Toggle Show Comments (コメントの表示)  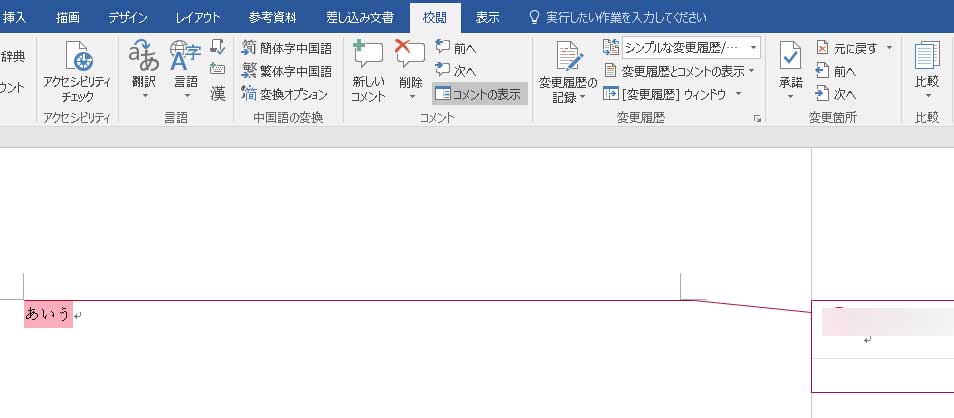(x=479, y=94)
